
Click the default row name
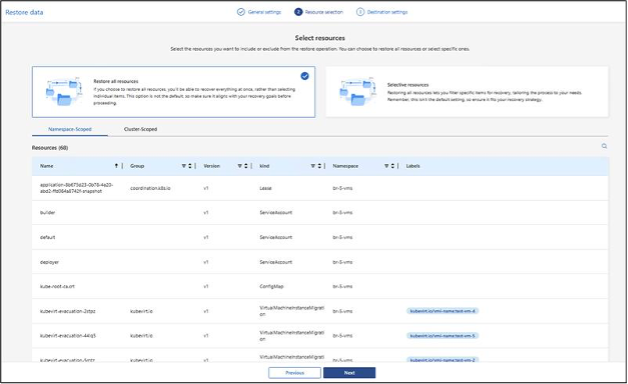(47, 237)
